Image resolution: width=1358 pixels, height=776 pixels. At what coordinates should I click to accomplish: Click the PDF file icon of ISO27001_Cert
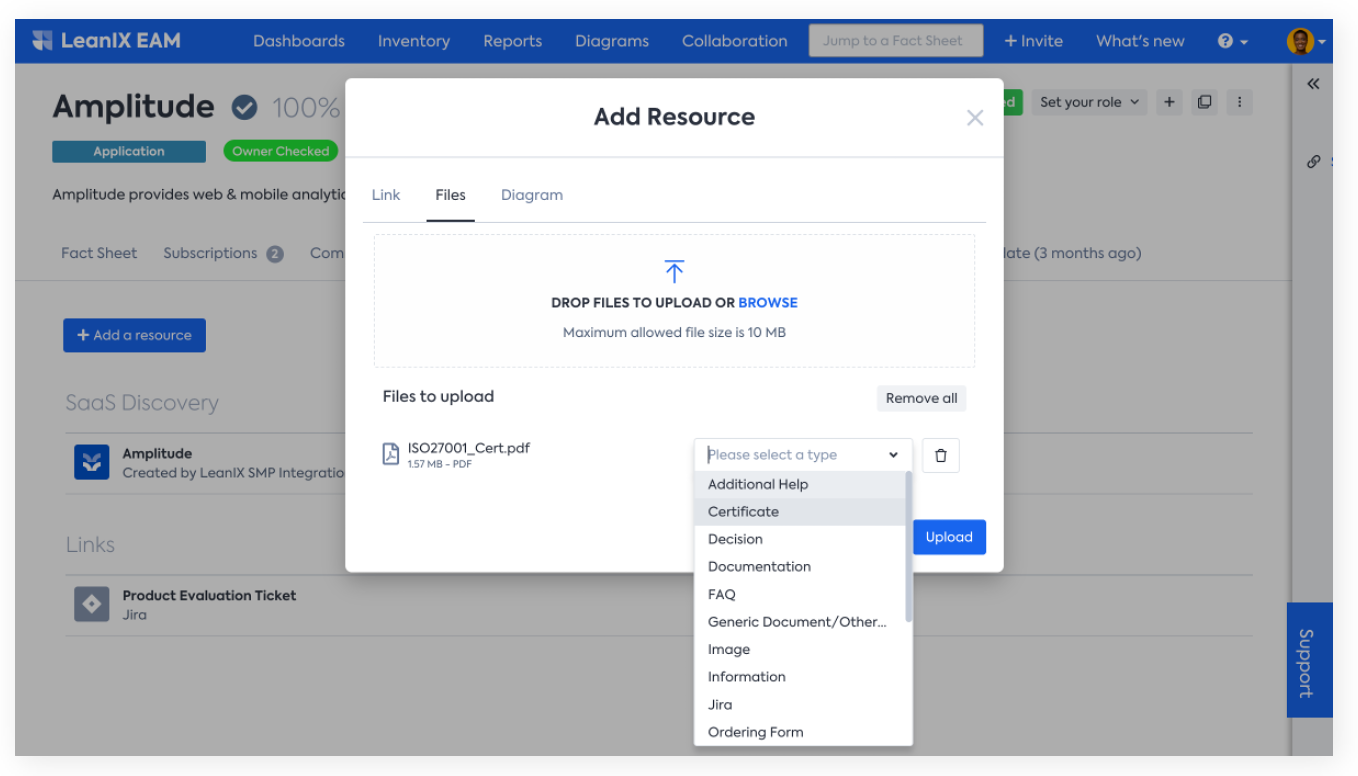click(x=391, y=454)
